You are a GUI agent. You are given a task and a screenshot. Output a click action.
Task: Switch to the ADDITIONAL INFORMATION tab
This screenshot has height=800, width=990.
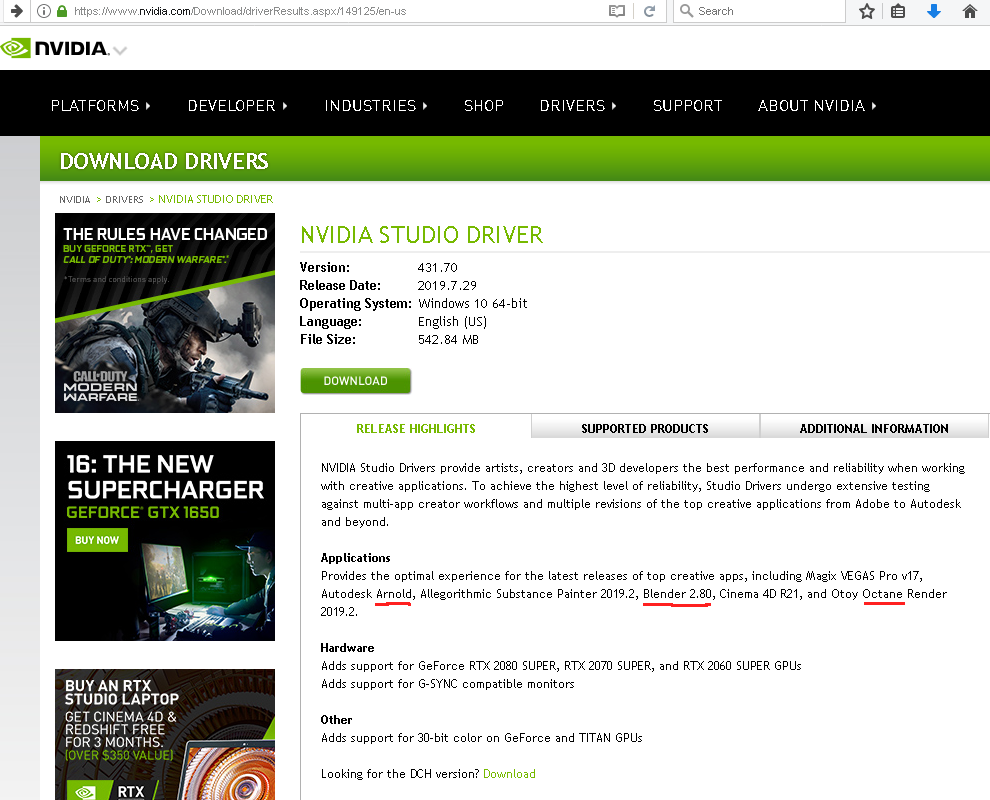coord(874,426)
